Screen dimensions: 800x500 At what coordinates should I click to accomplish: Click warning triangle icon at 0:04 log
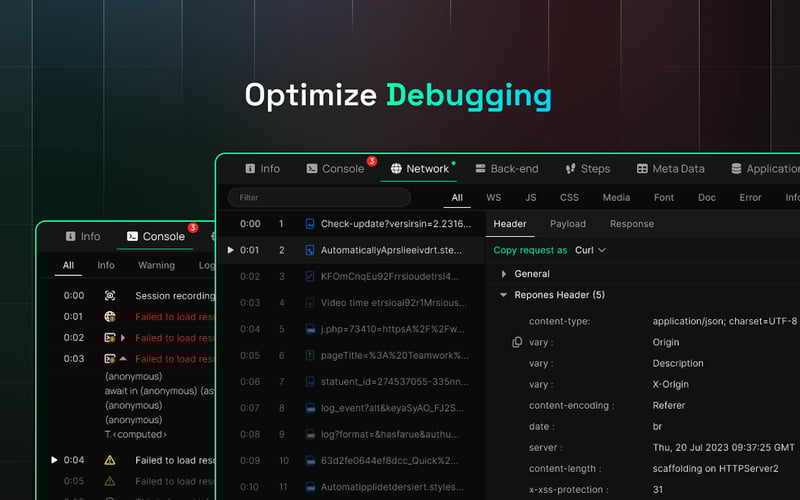pos(110,460)
